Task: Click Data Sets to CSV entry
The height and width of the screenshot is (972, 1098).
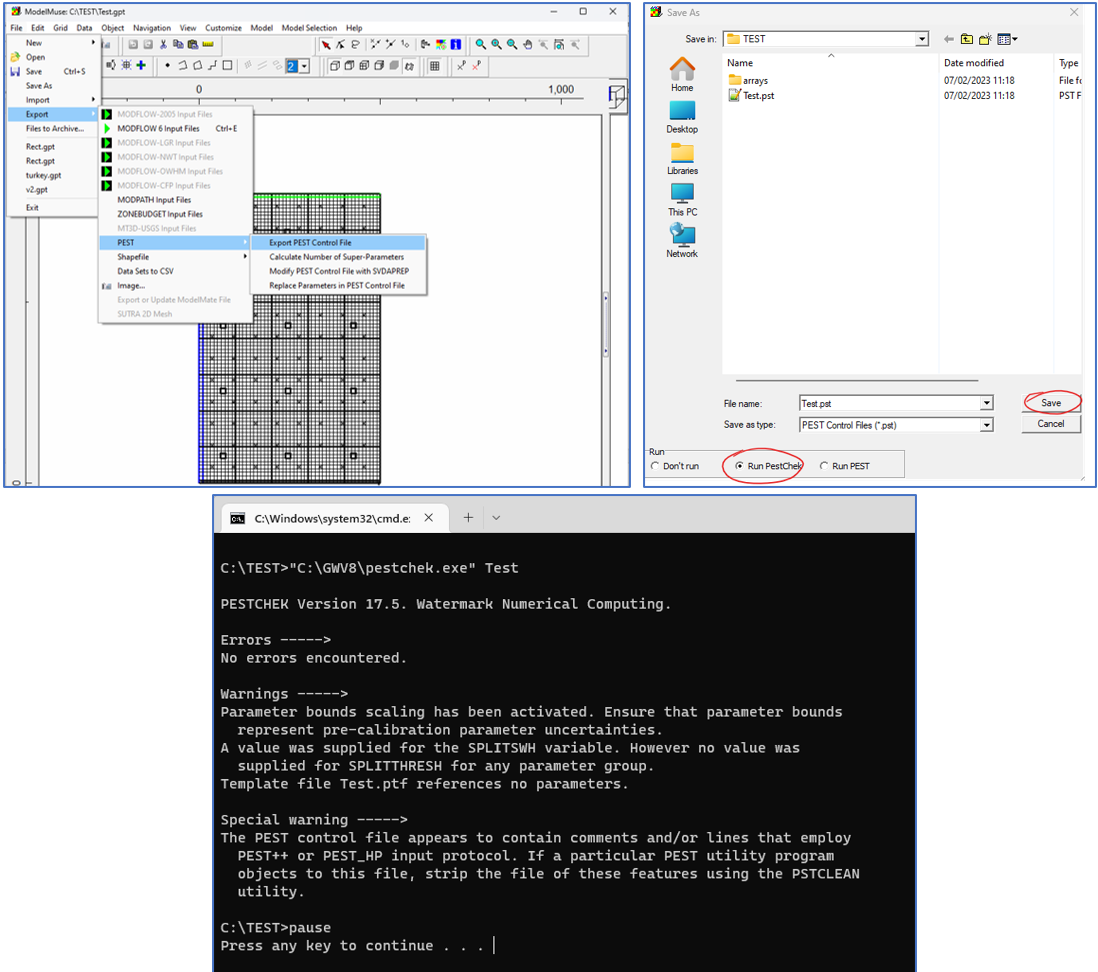Action: coord(176,271)
